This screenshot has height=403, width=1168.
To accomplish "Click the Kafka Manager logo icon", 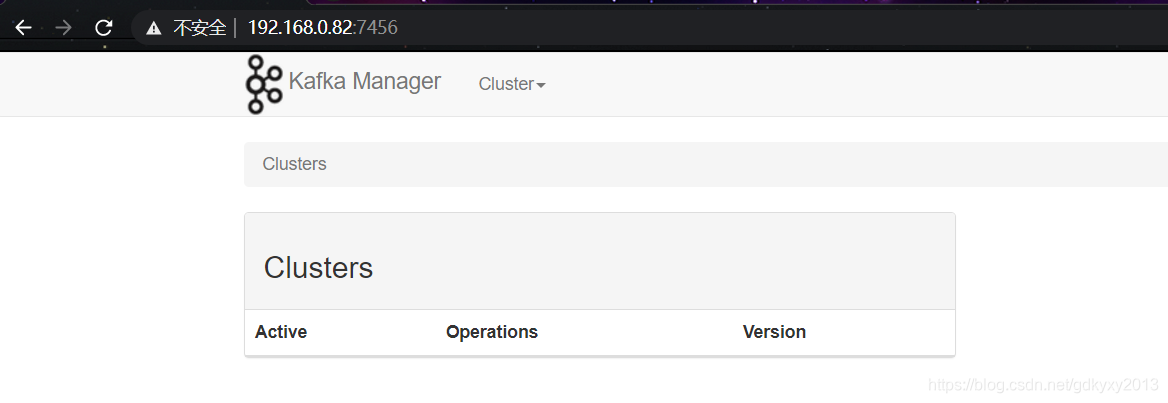I will tap(264, 84).
